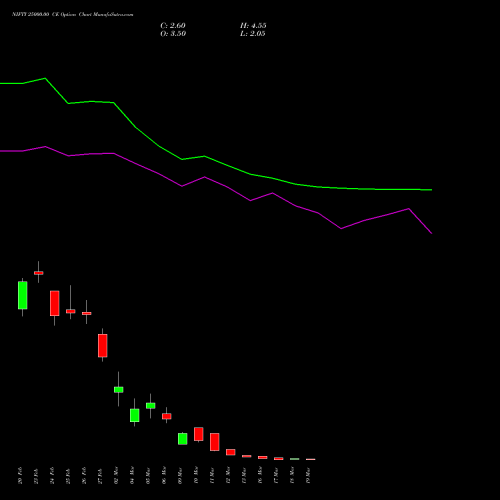The width and height of the screenshot is (500, 500).
Task: Select the close value C: 2.60
Action: 173,26
